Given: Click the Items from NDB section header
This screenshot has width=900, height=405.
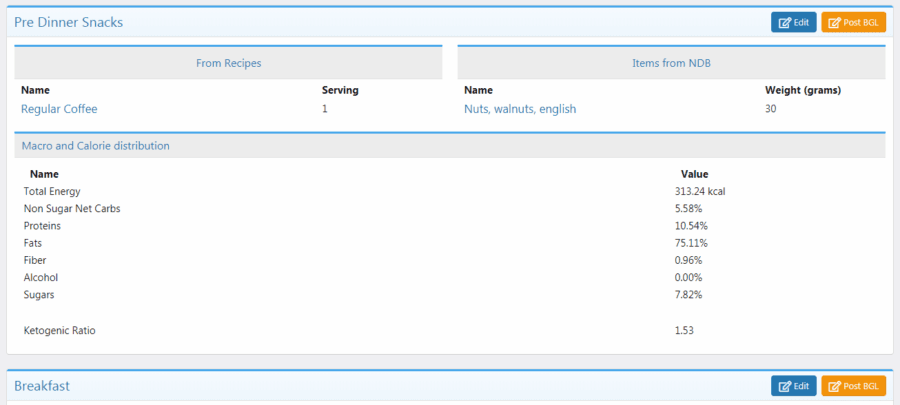Looking at the screenshot, I should tap(671, 63).
